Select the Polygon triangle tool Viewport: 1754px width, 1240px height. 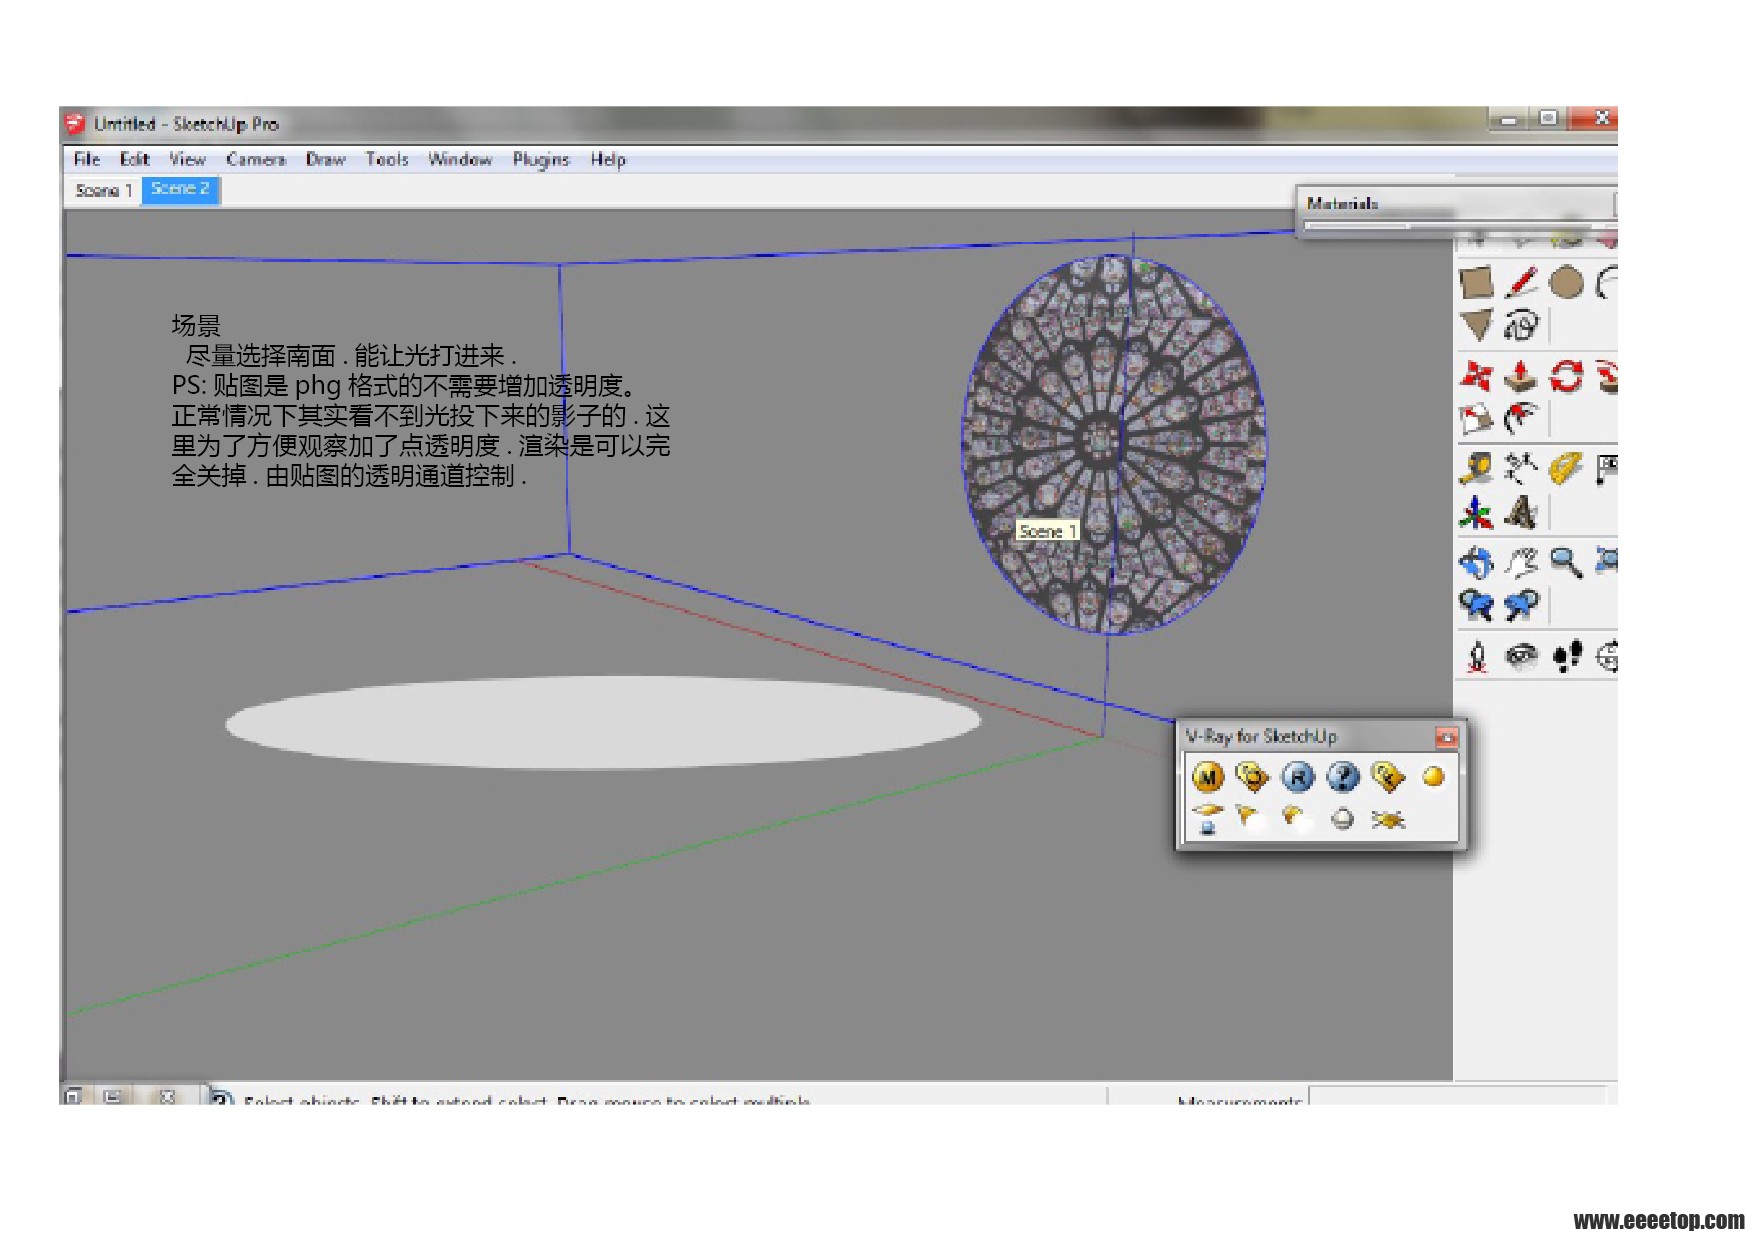click(x=1476, y=325)
